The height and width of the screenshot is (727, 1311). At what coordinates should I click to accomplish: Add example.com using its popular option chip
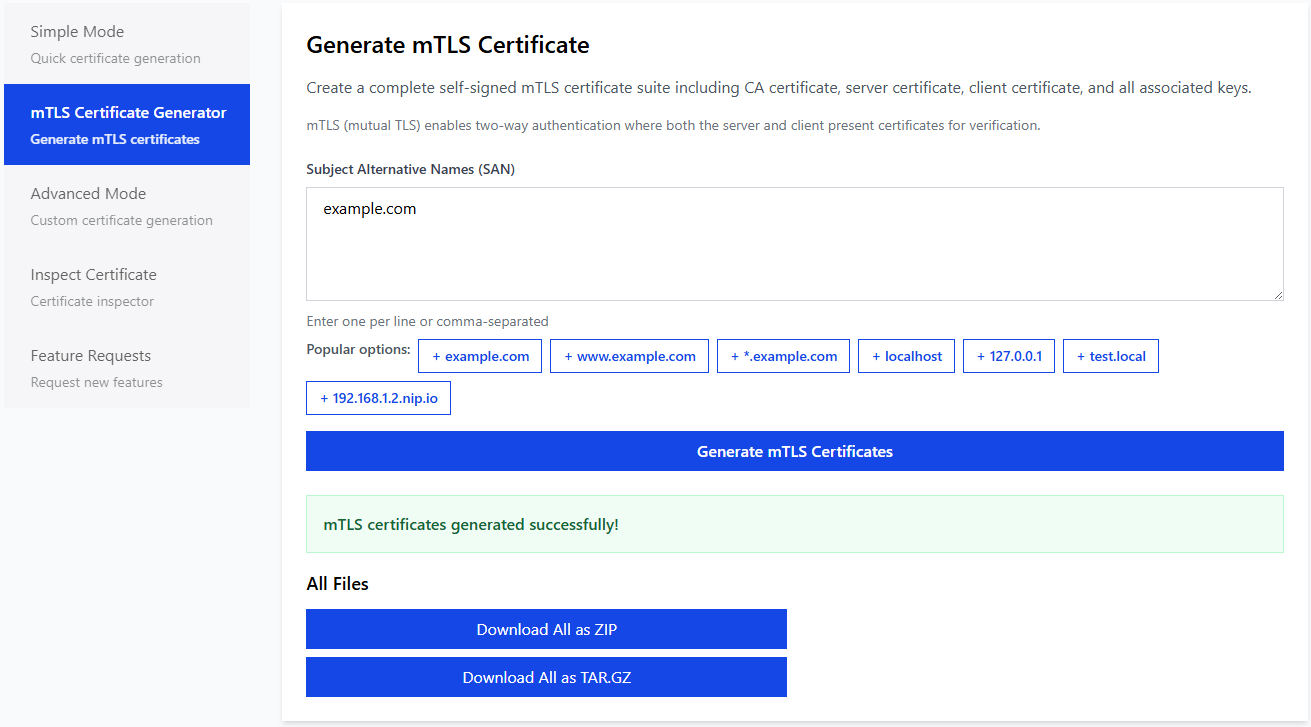(x=480, y=355)
